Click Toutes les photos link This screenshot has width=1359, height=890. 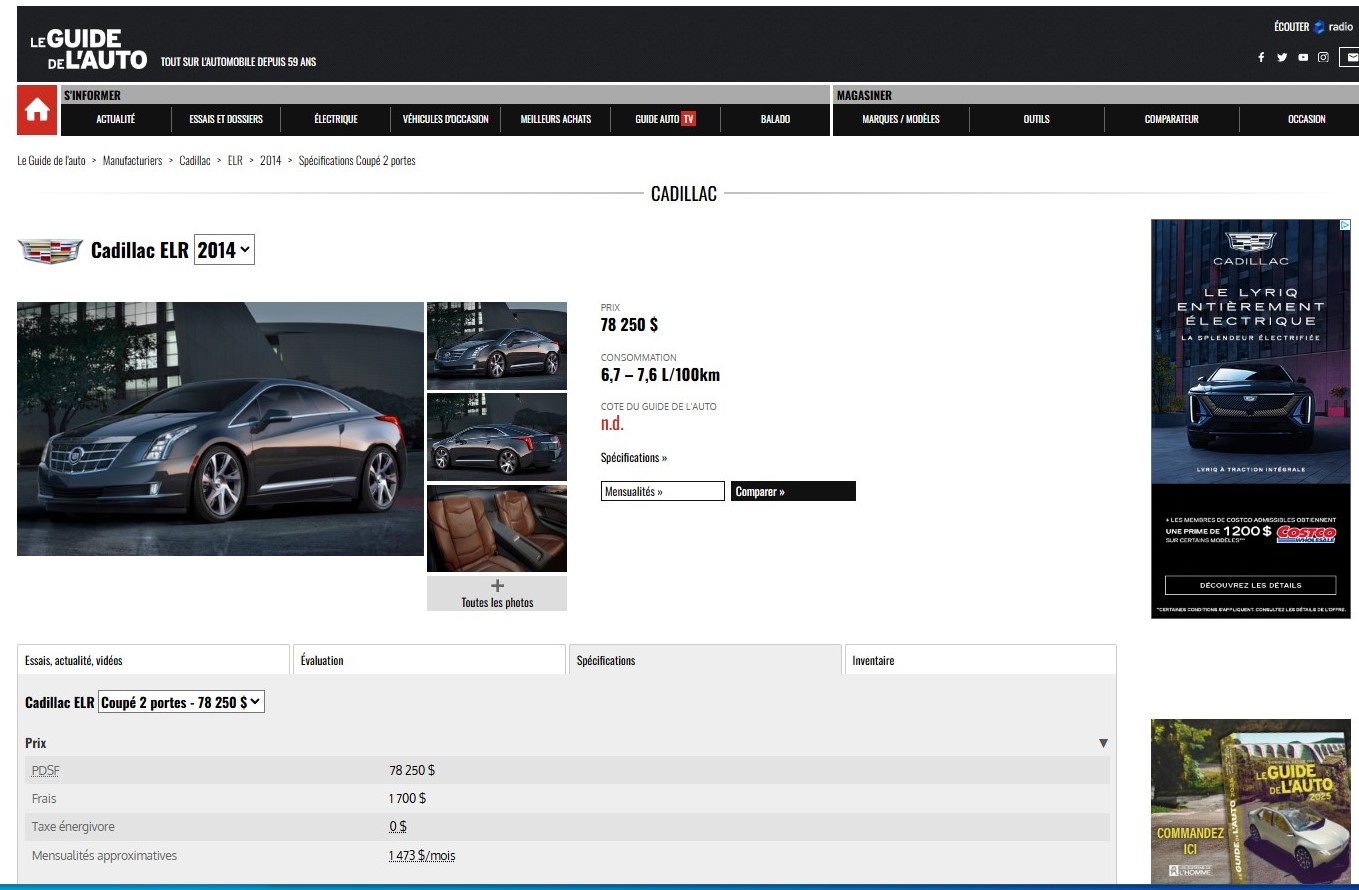[x=497, y=602]
